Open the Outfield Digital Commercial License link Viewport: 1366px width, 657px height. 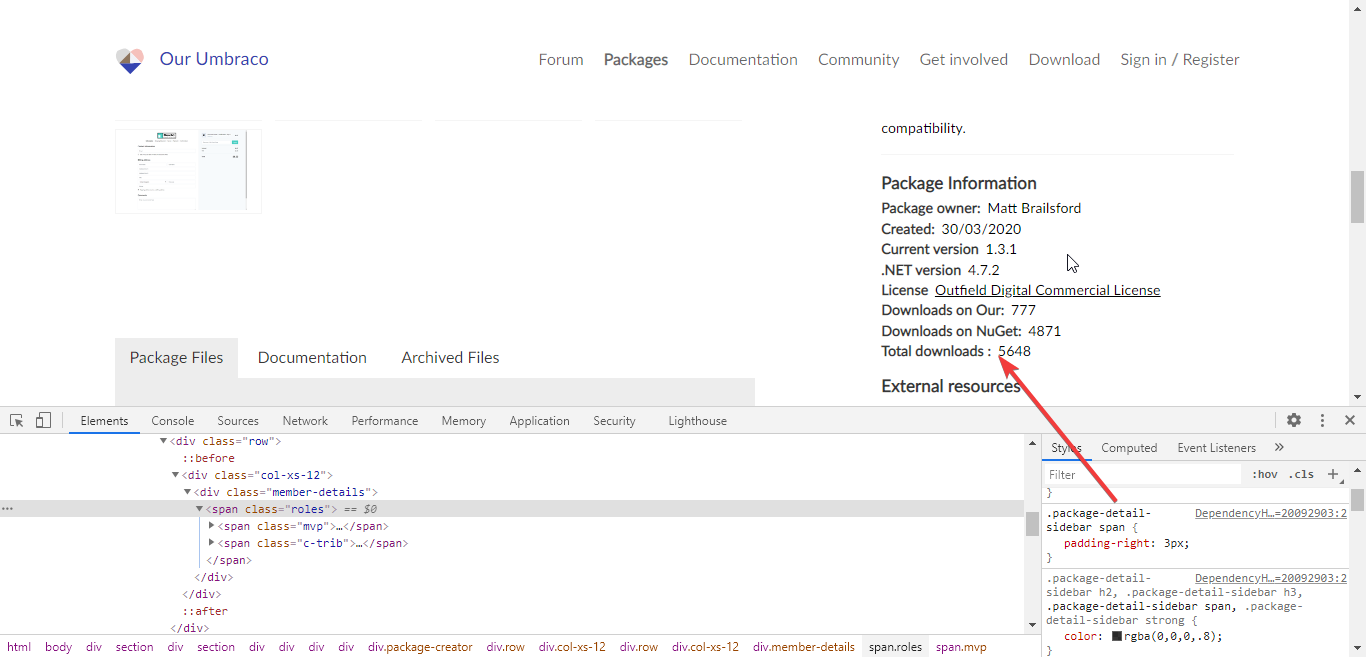pos(1047,290)
